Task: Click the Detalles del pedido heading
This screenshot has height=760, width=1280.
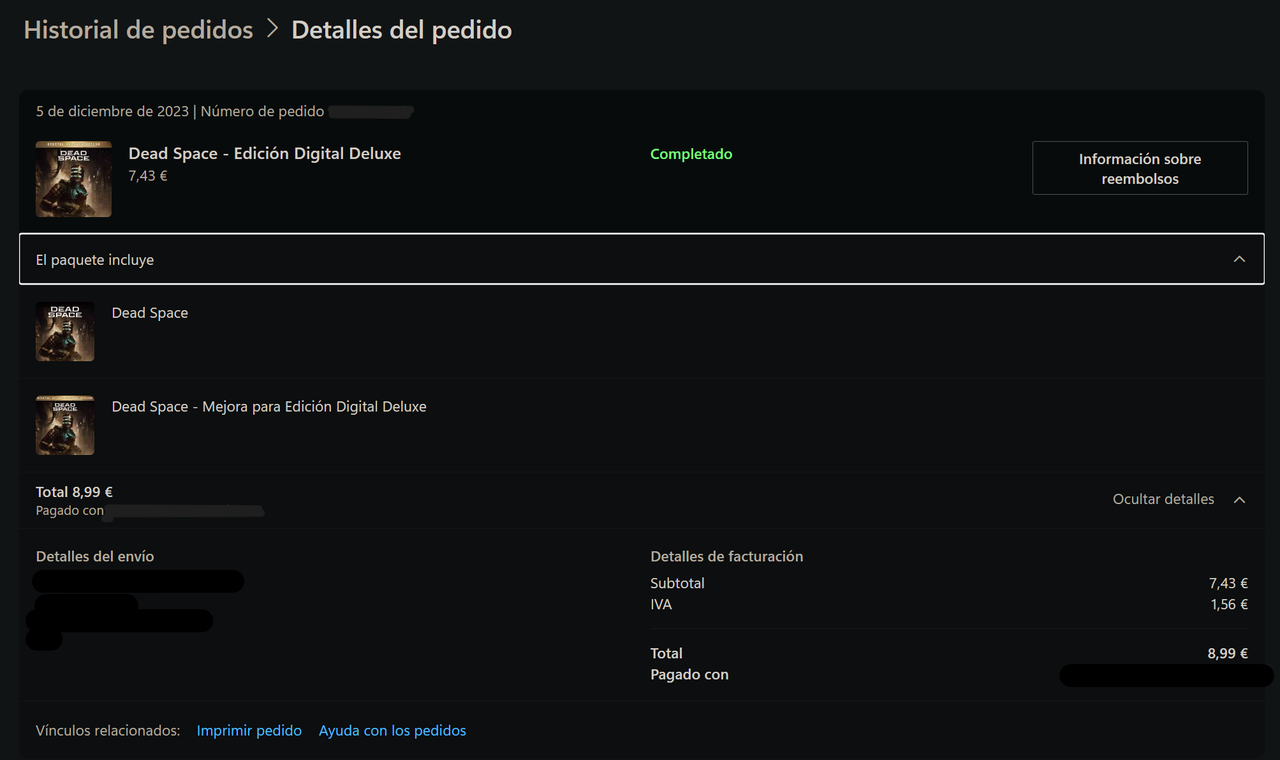Action: click(402, 30)
